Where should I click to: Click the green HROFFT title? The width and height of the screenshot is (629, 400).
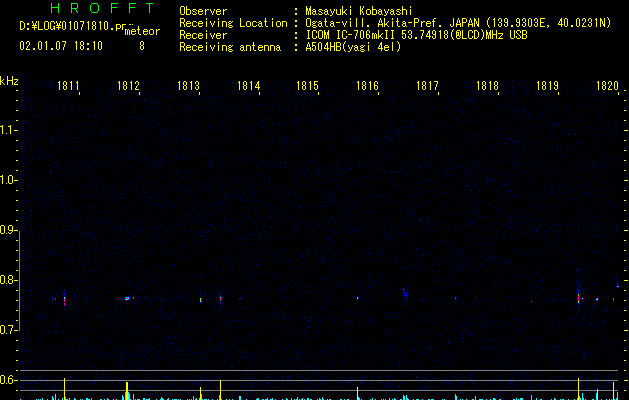(x=102, y=8)
